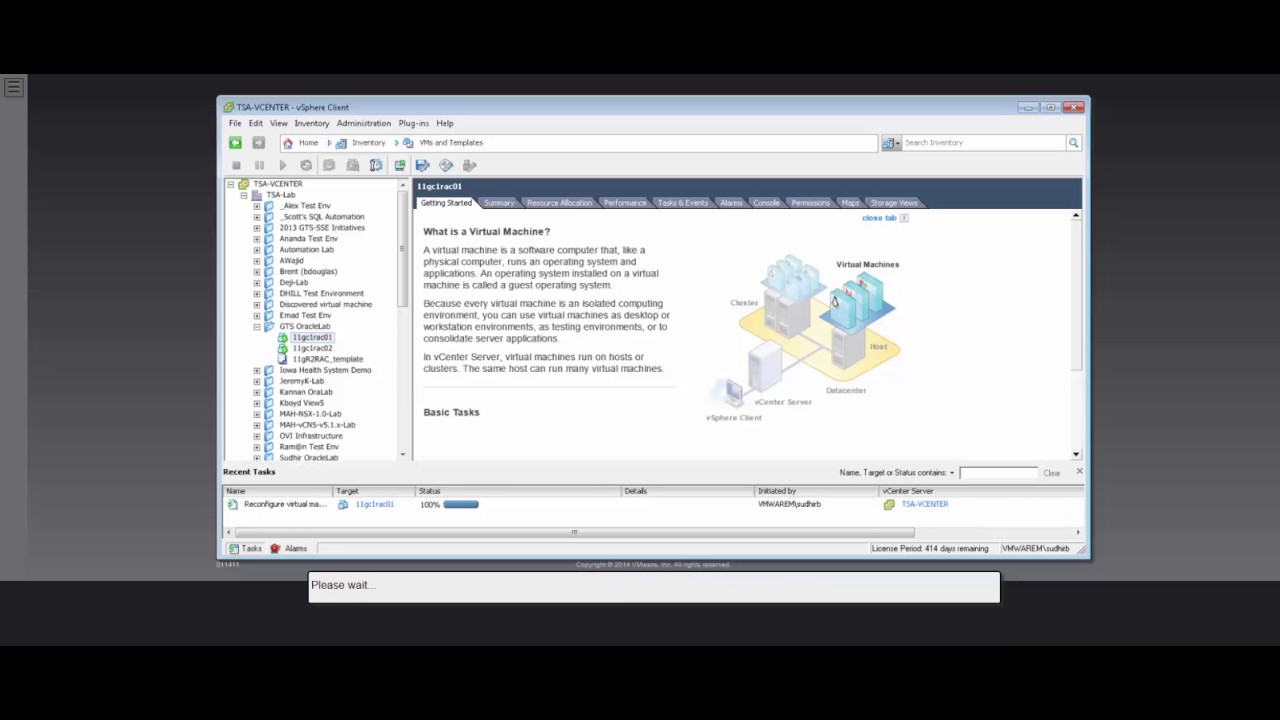Switch to the Resource Allocation tab

pos(559,203)
